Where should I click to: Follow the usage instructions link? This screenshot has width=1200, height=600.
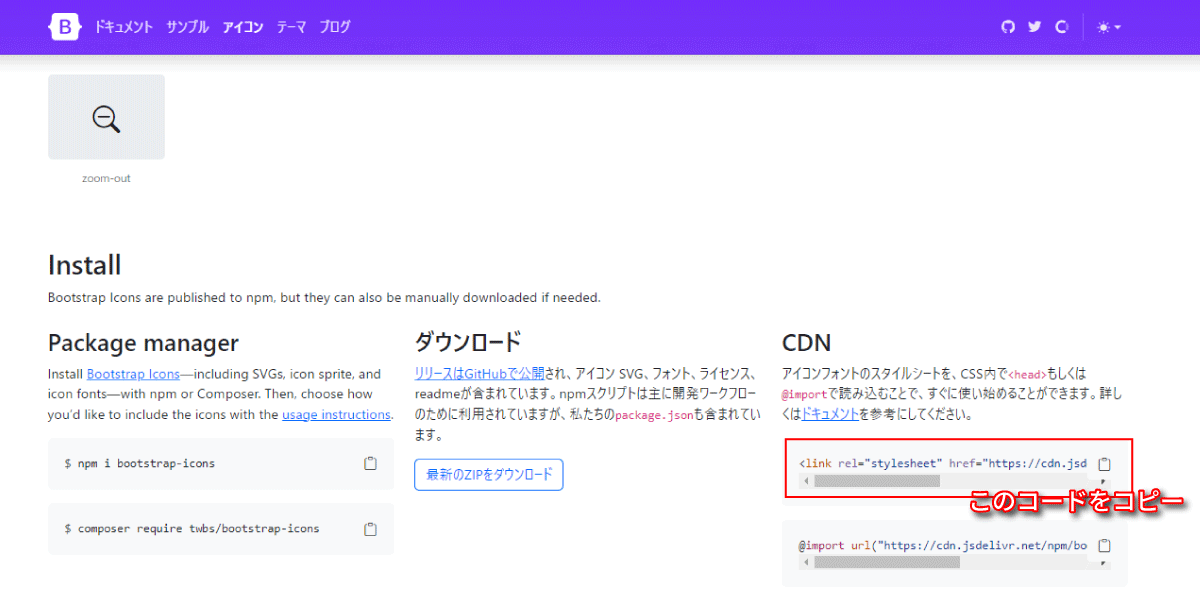pyautogui.click(x=336, y=414)
